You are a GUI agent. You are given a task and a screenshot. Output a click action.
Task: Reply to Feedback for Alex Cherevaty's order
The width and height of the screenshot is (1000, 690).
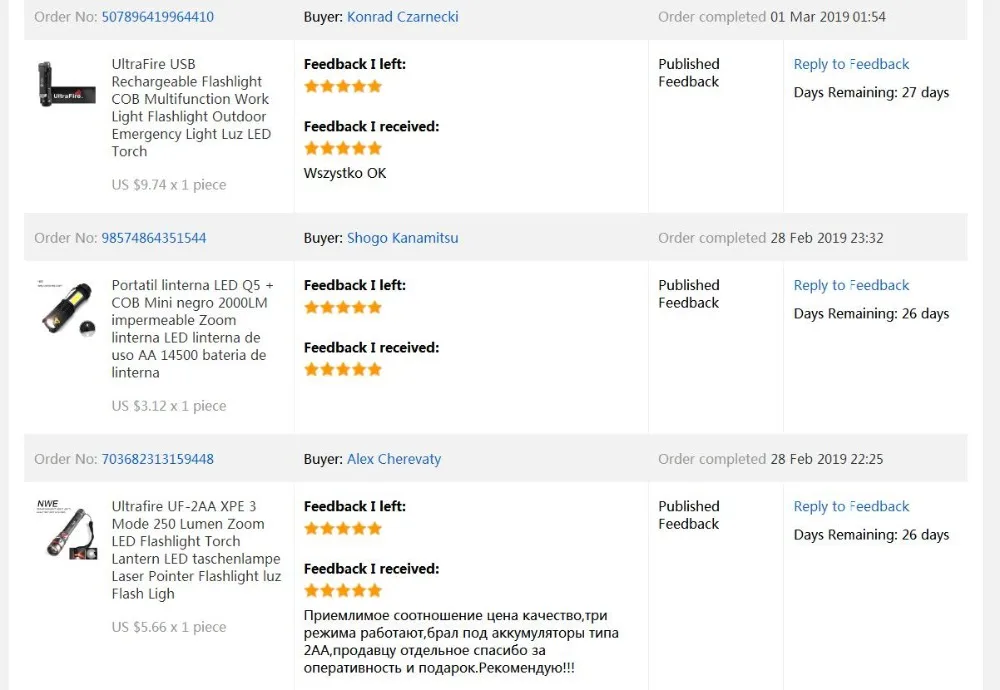point(851,506)
